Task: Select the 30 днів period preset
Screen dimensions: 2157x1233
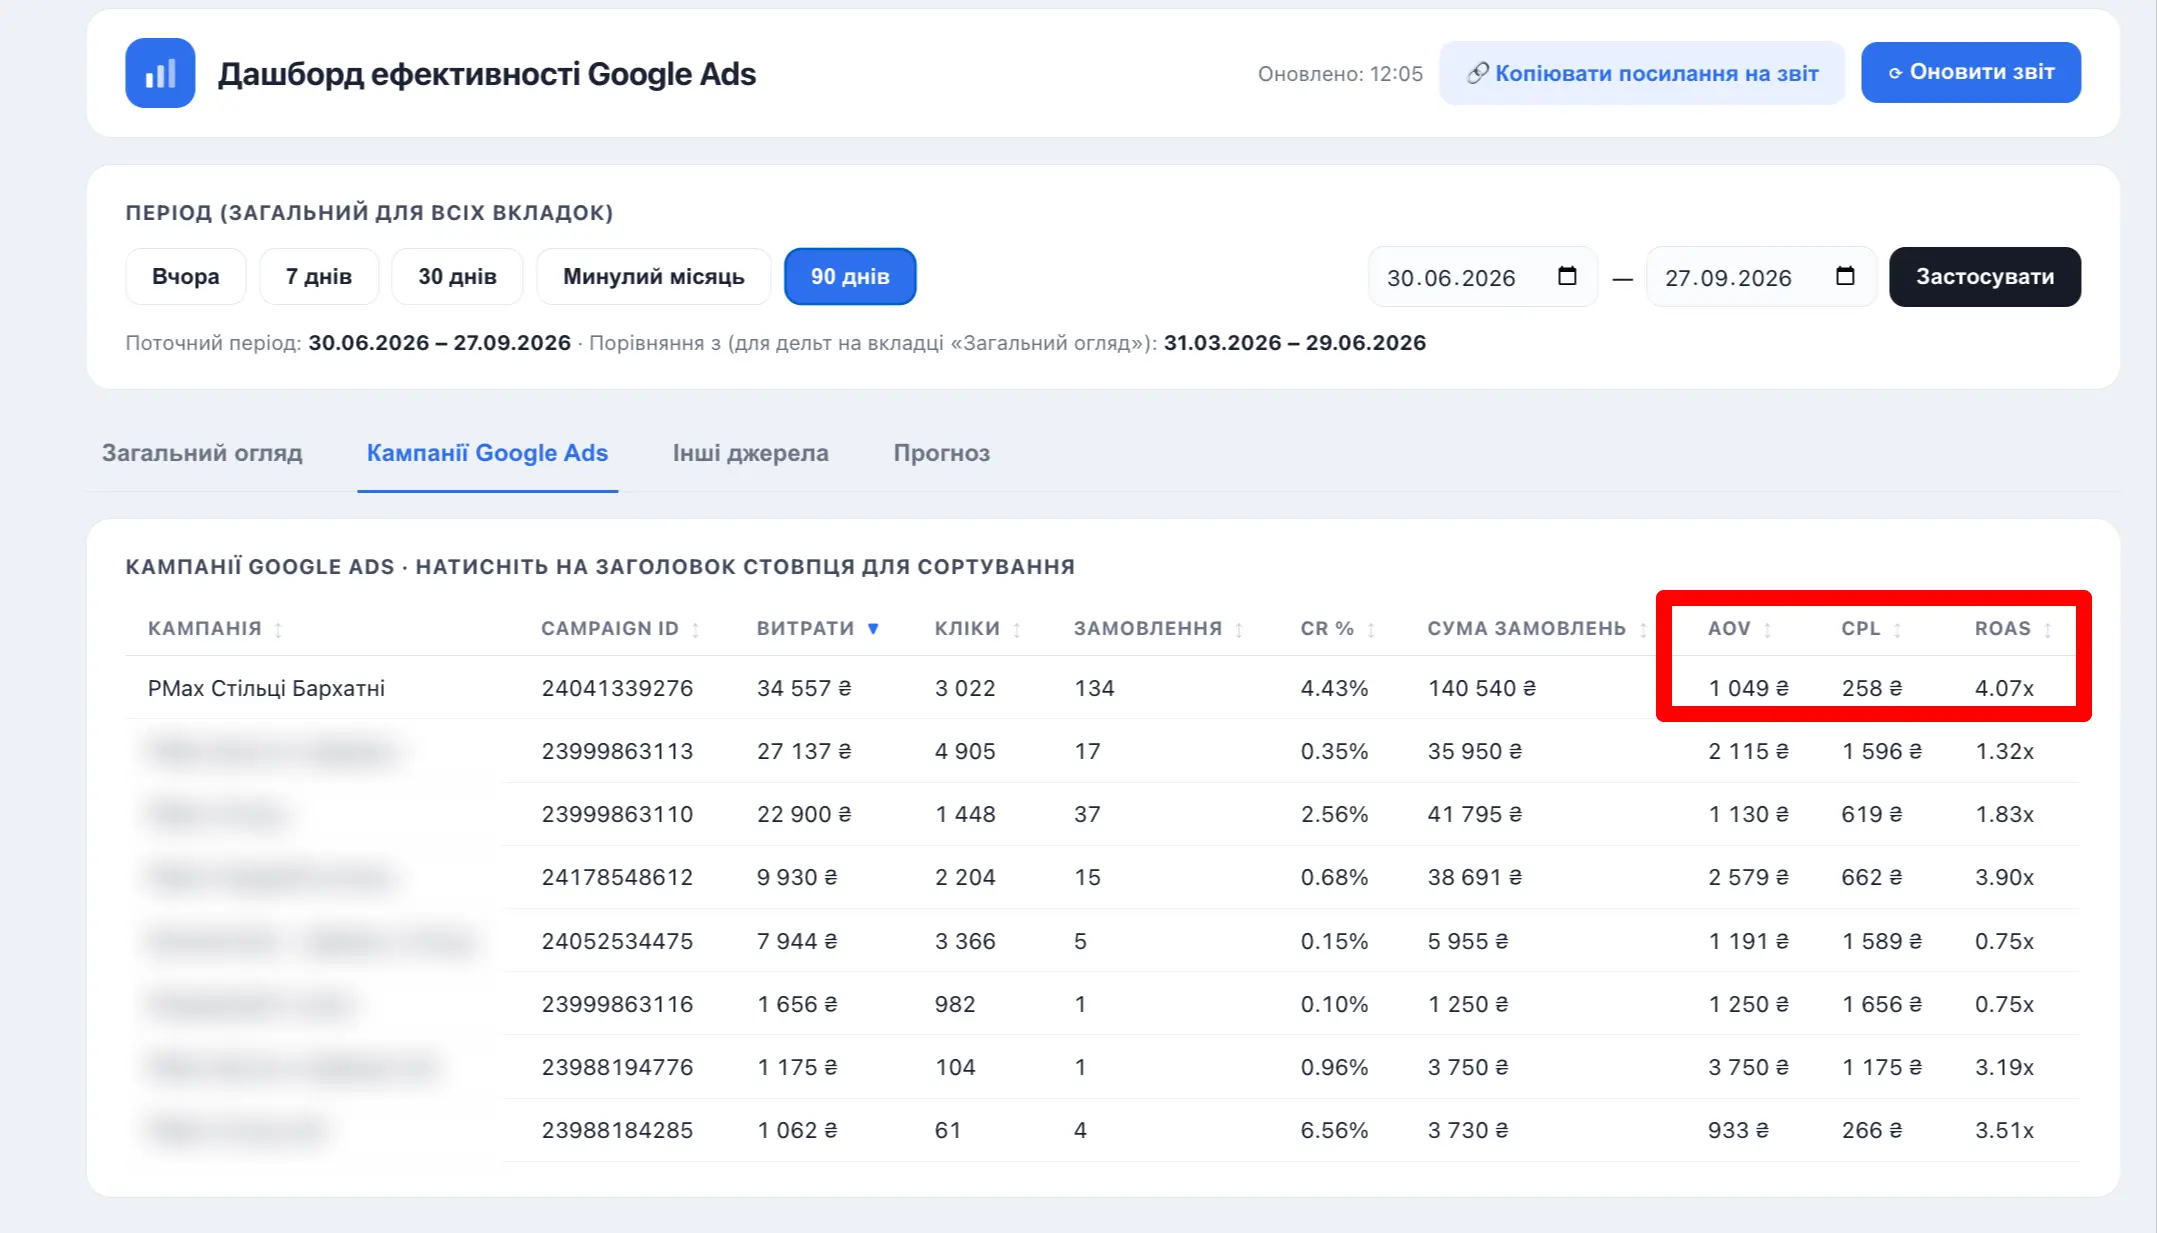Action: click(x=457, y=276)
